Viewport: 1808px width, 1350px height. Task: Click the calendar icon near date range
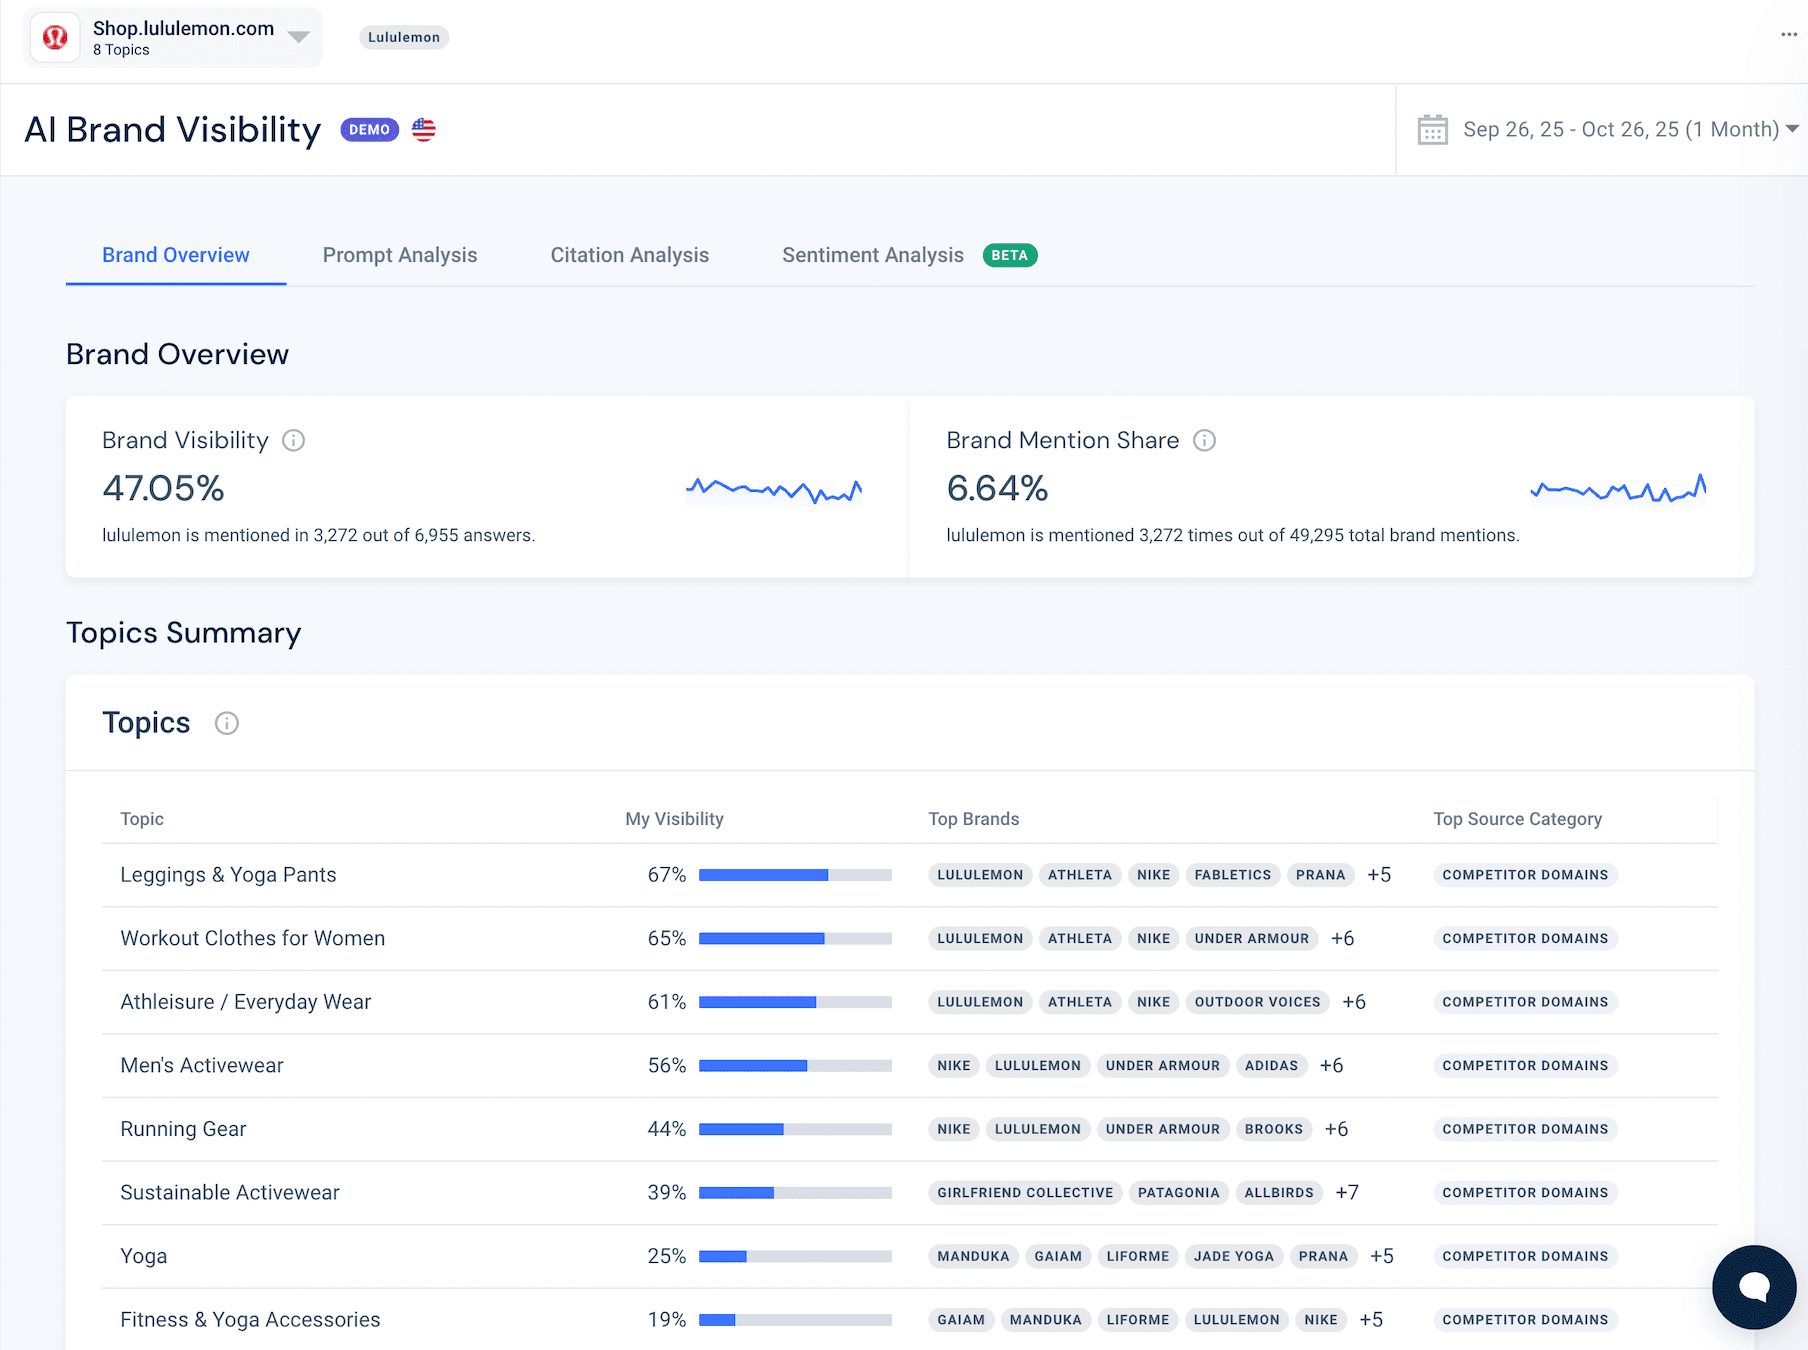click(1433, 129)
